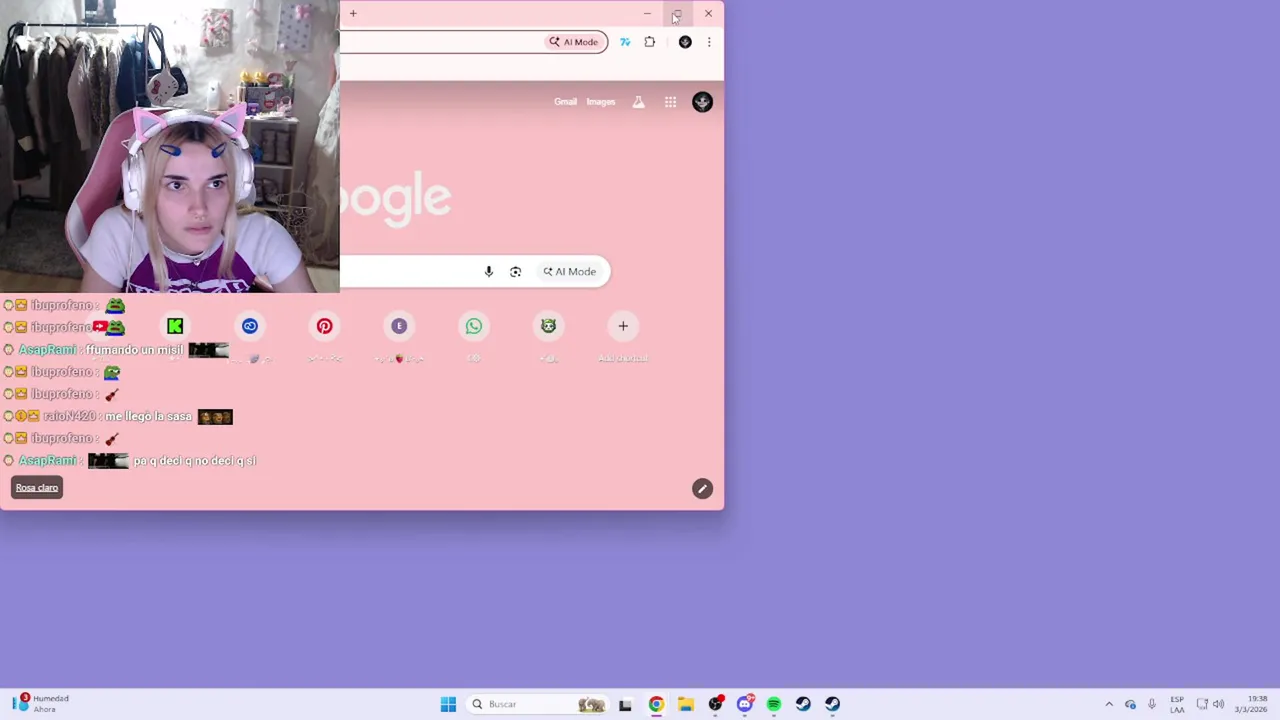Open the Gmail link
This screenshot has height=720, width=1280.
point(565,102)
